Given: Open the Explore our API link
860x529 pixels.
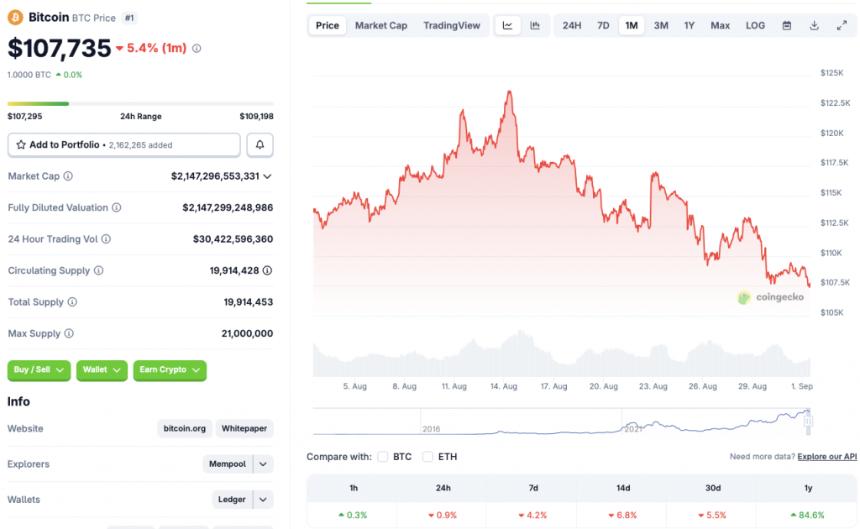Looking at the screenshot, I should click(827, 457).
